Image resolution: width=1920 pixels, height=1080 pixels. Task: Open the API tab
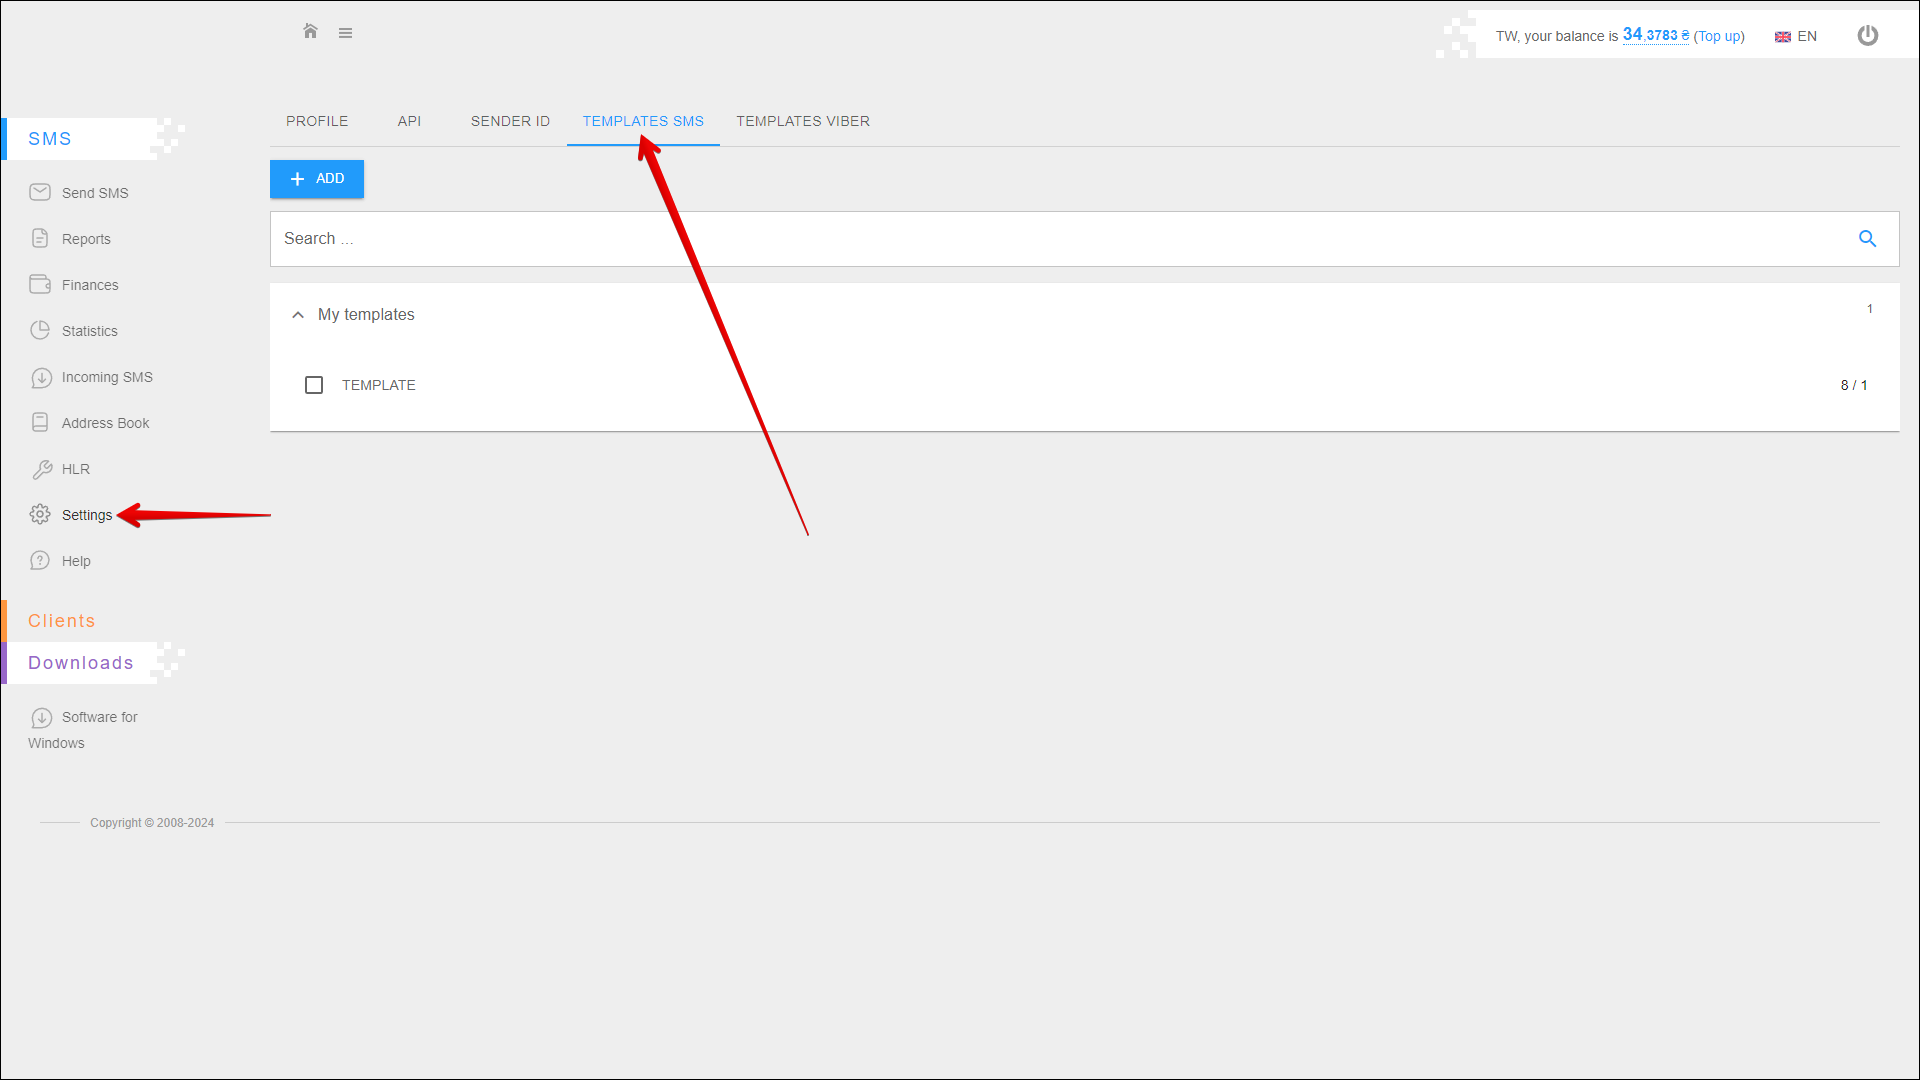pos(409,122)
